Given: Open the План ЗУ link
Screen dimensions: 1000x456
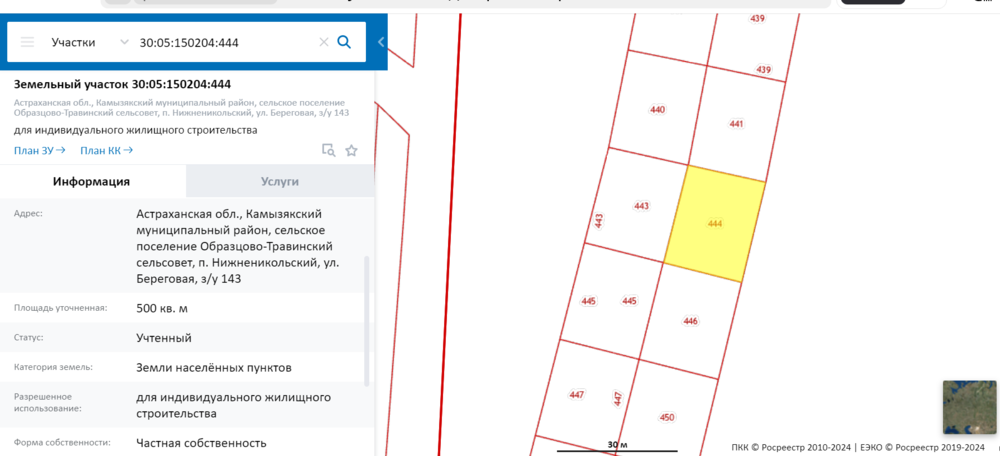Looking at the screenshot, I should (x=39, y=151).
